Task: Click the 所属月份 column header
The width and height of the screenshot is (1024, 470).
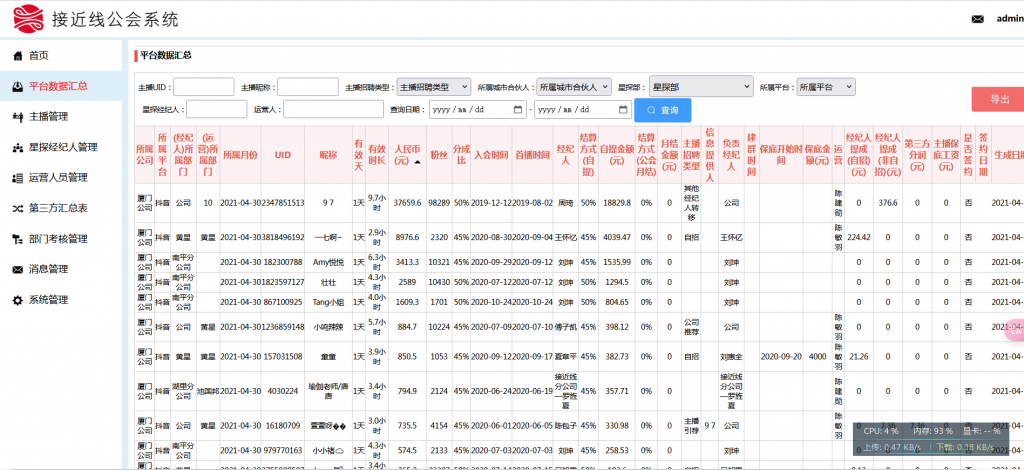Action: coord(240,155)
